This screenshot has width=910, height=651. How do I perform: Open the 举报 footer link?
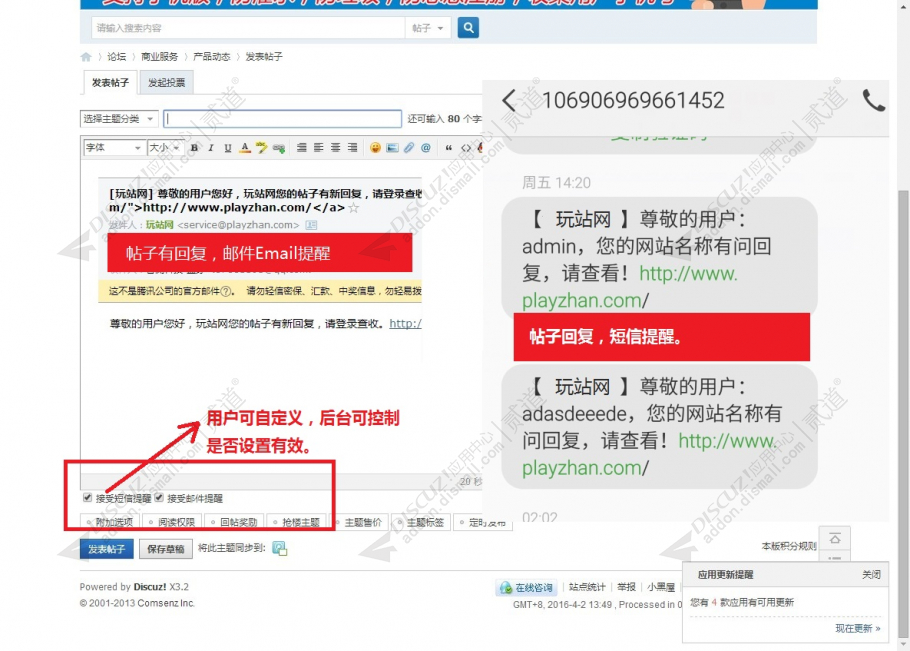627,587
